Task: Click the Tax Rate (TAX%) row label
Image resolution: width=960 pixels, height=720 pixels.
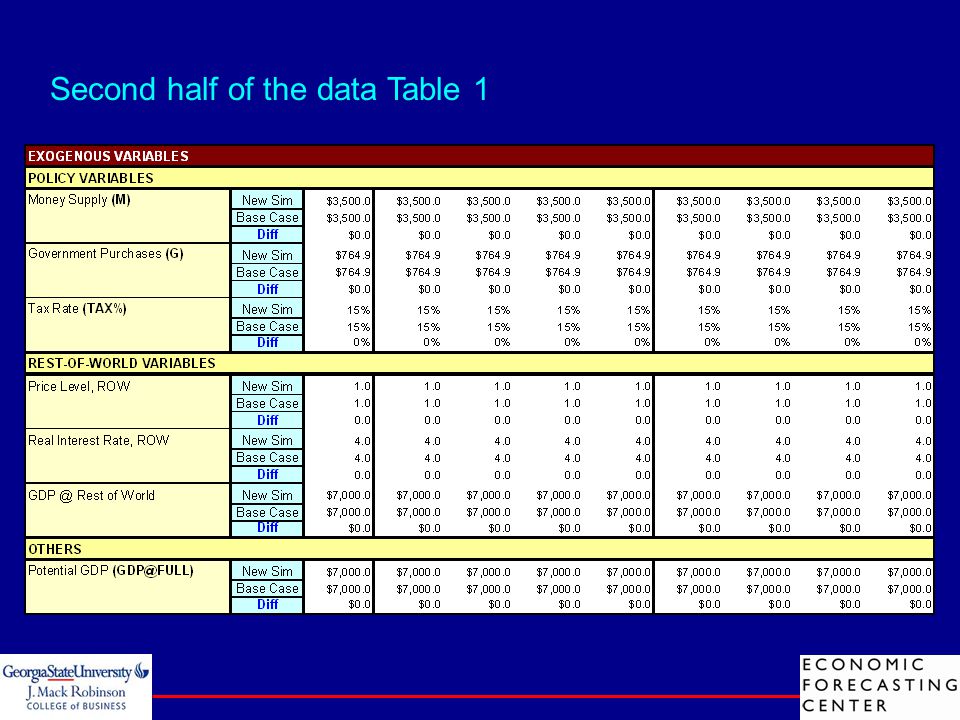Action: [77, 308]
